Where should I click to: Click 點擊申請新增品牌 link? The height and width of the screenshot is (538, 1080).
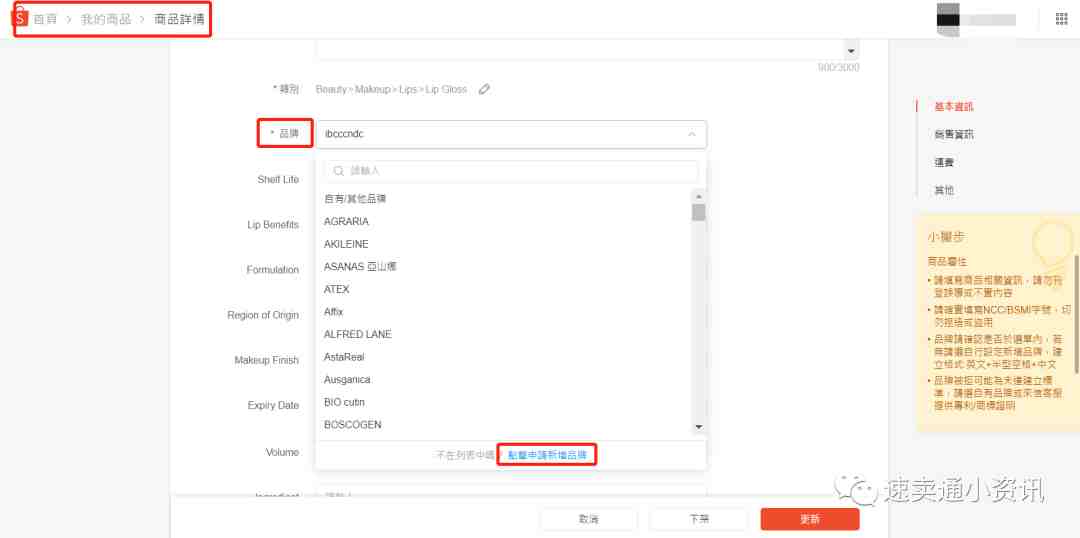548,455
